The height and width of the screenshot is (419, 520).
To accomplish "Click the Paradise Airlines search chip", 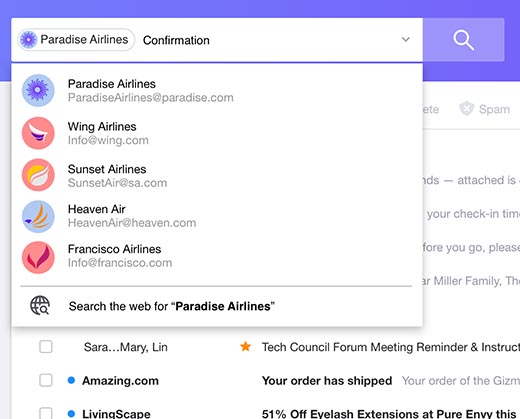I will 76,40.
